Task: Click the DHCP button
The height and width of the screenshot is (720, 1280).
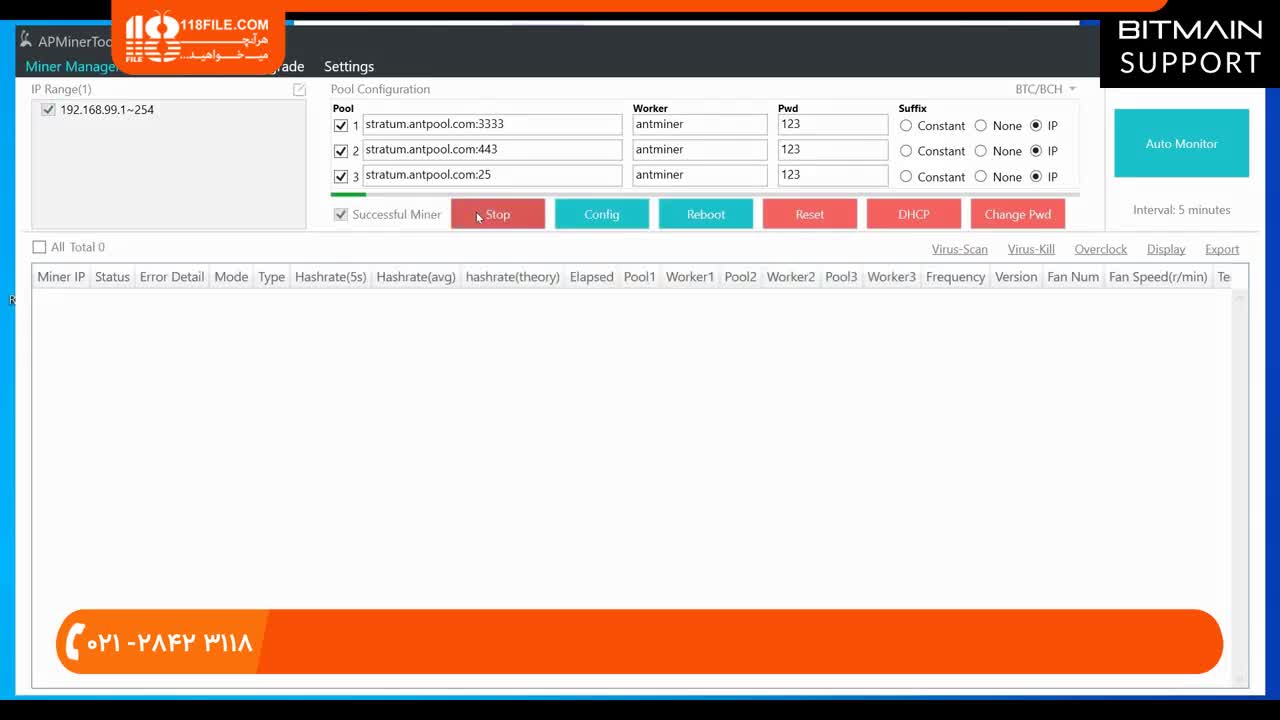Action: point(914,214)
